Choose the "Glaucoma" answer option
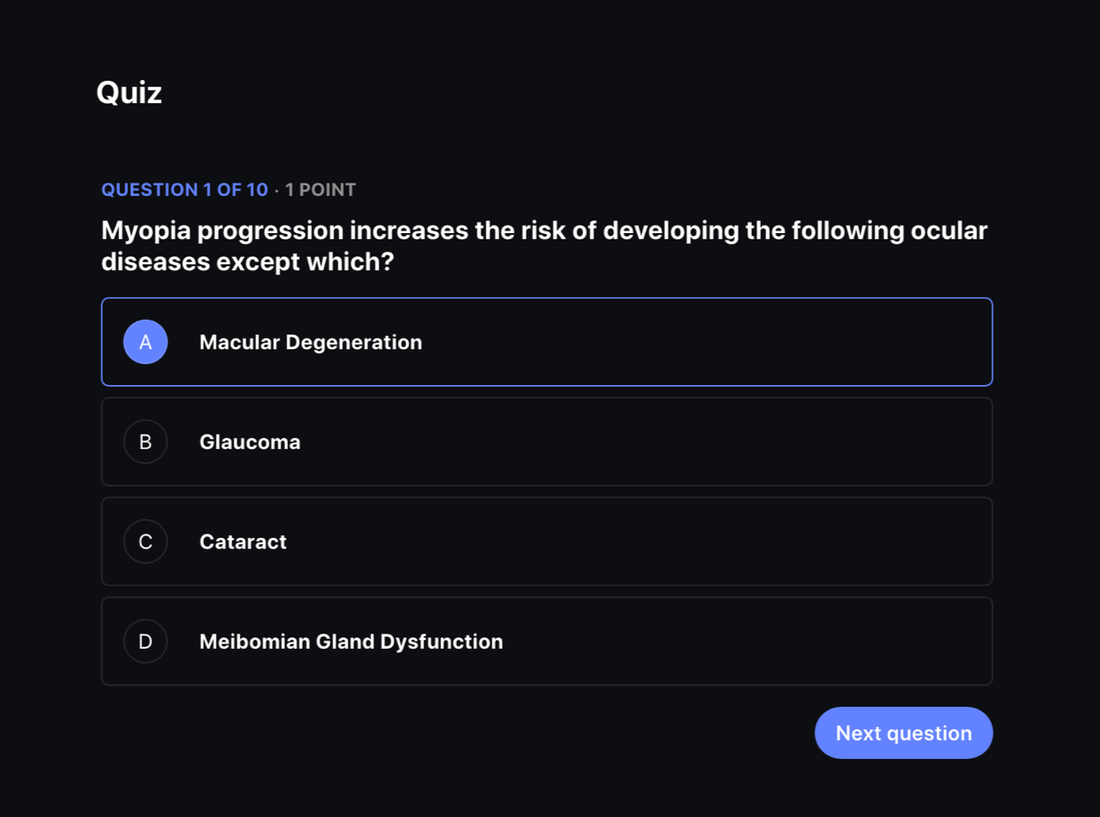1100x817 pixels. coord(547,441)
